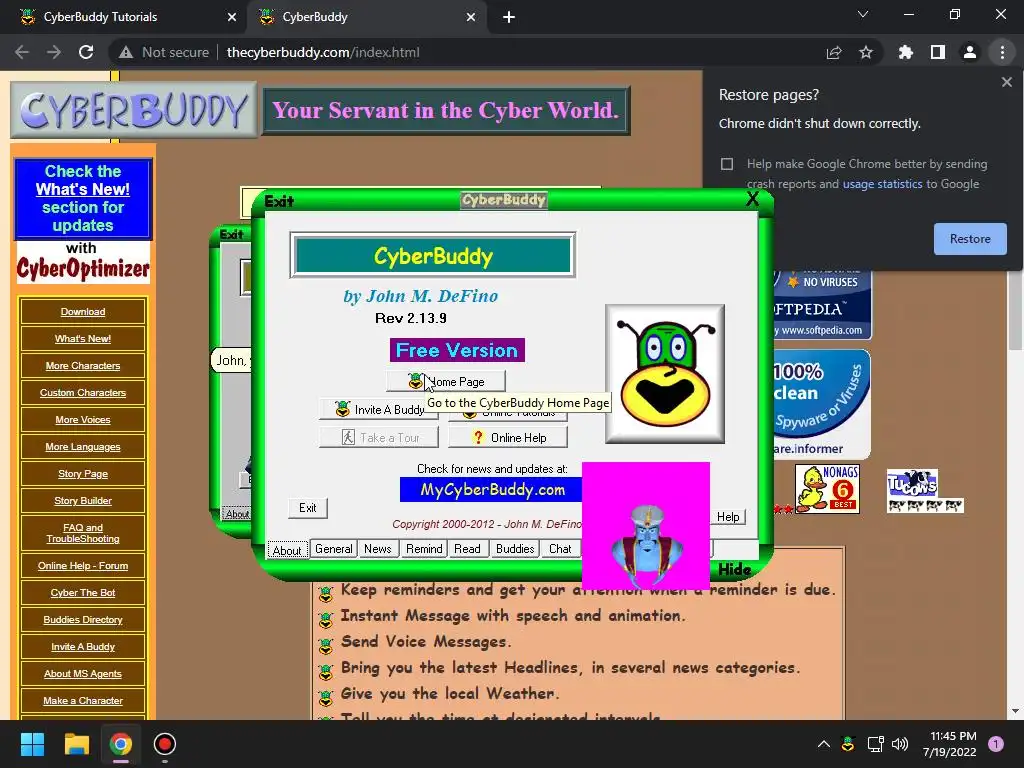This screenshot has width=1024, height=768.
Task: Select the About tab in the front dialog
Action: [x=287, y=550]
